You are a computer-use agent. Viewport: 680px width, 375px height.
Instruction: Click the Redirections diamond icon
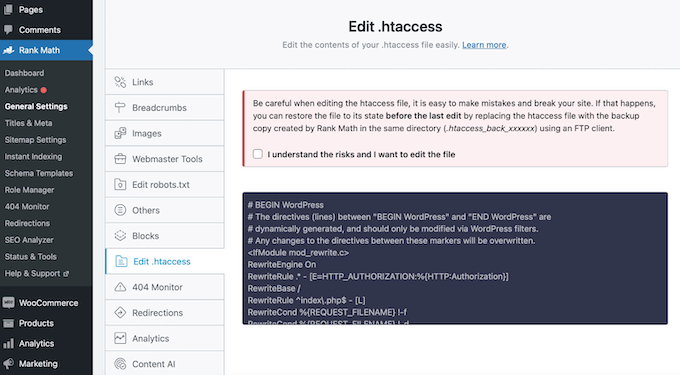120,313
